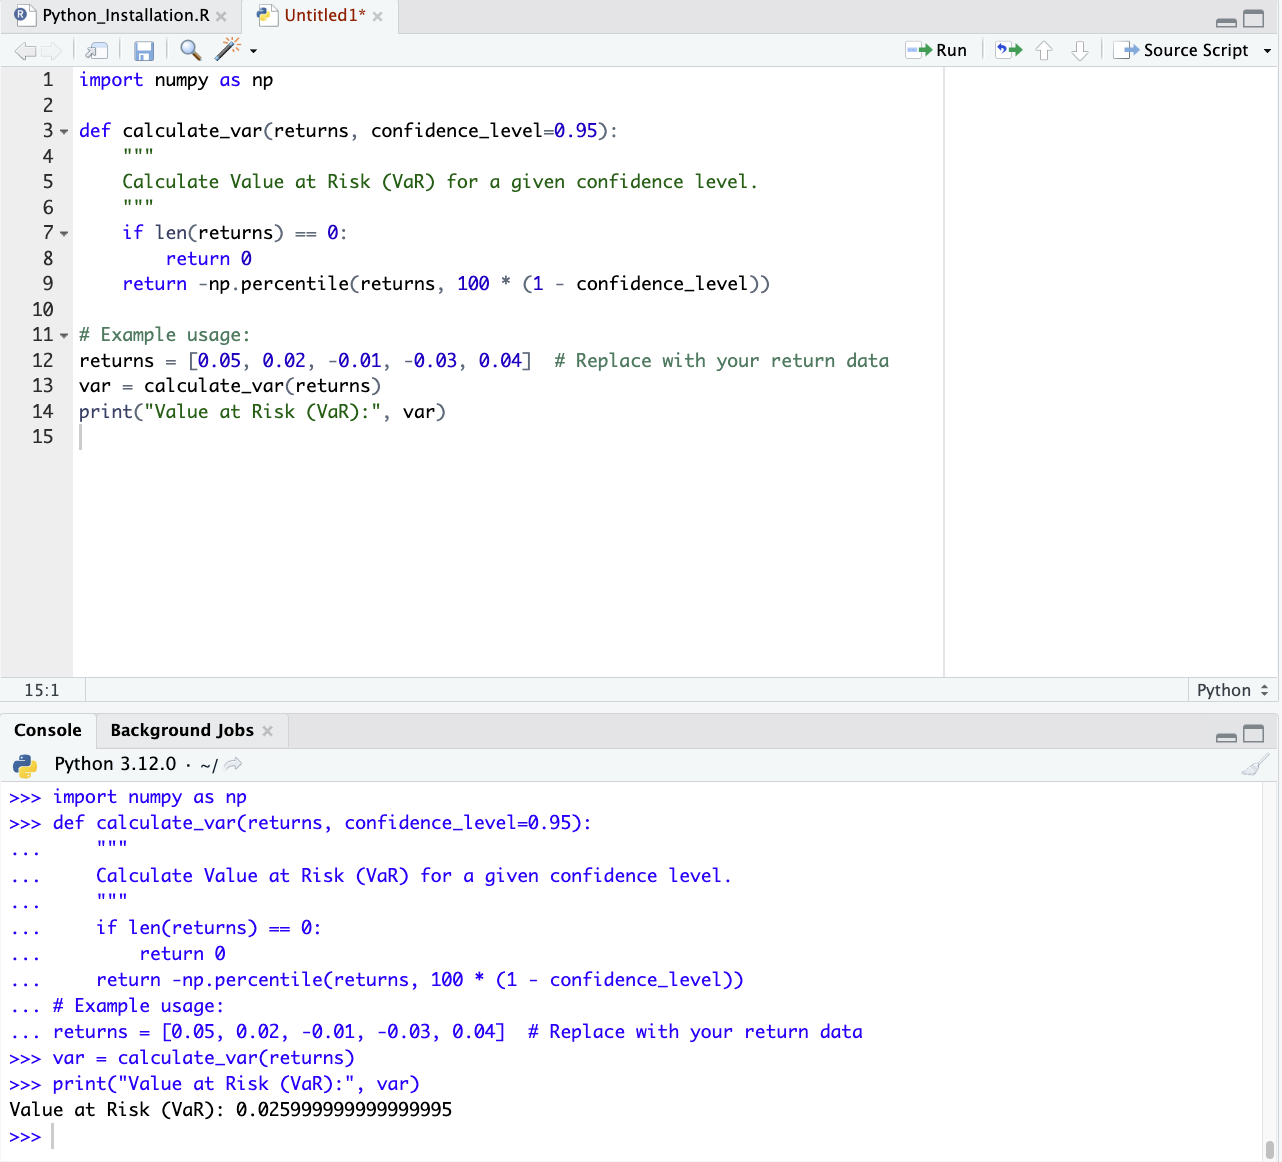Viewport: 1282px width, 1162px height.
Task: Clear console with the broom icon
Action: (x=1255, y=765)
